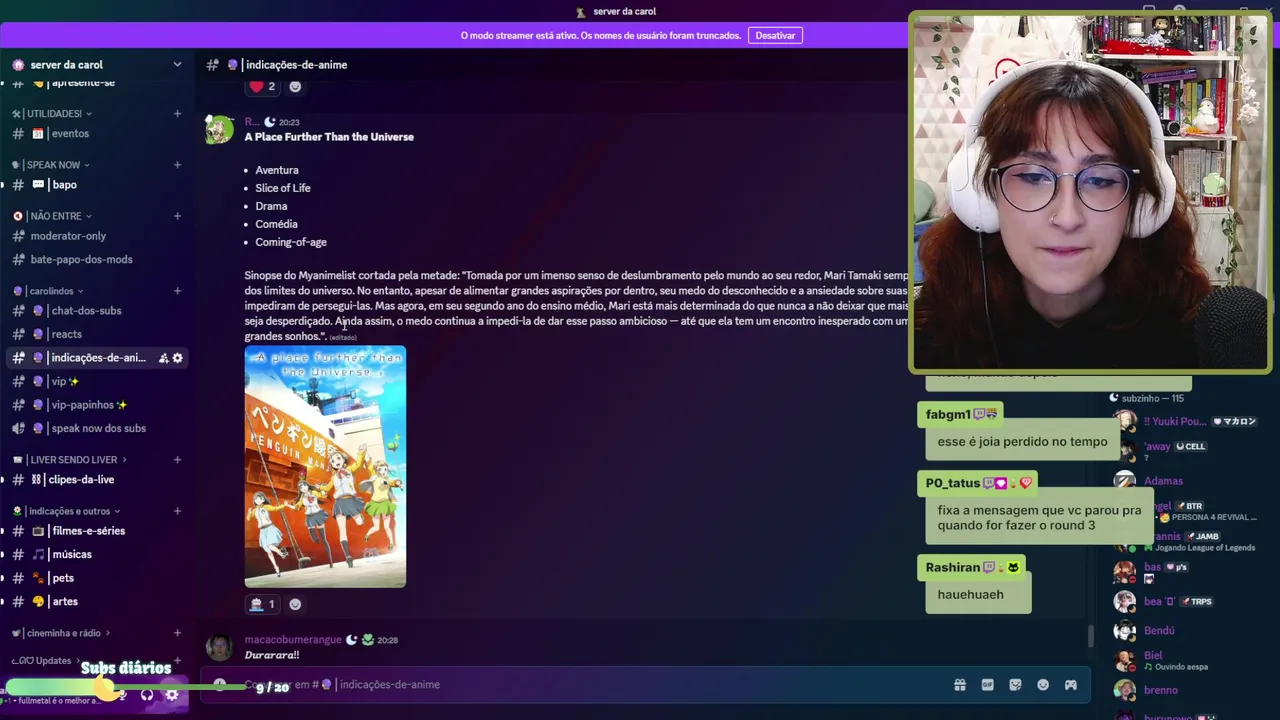Open the bapo channel
Viewport: 1280px width, 720px height.
[96, 185]
